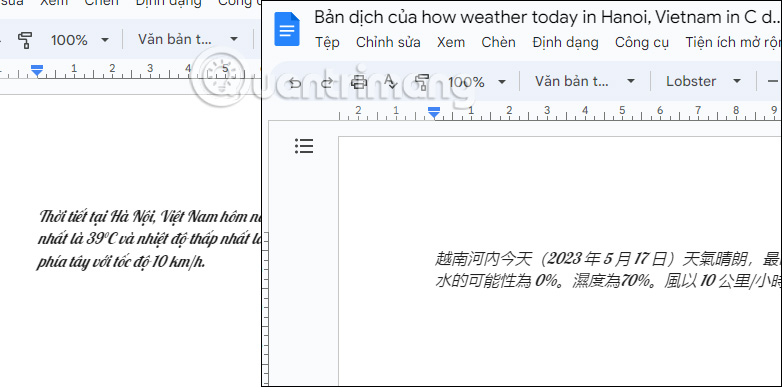Select Paint format icon in front window

[x=421, y=82]
